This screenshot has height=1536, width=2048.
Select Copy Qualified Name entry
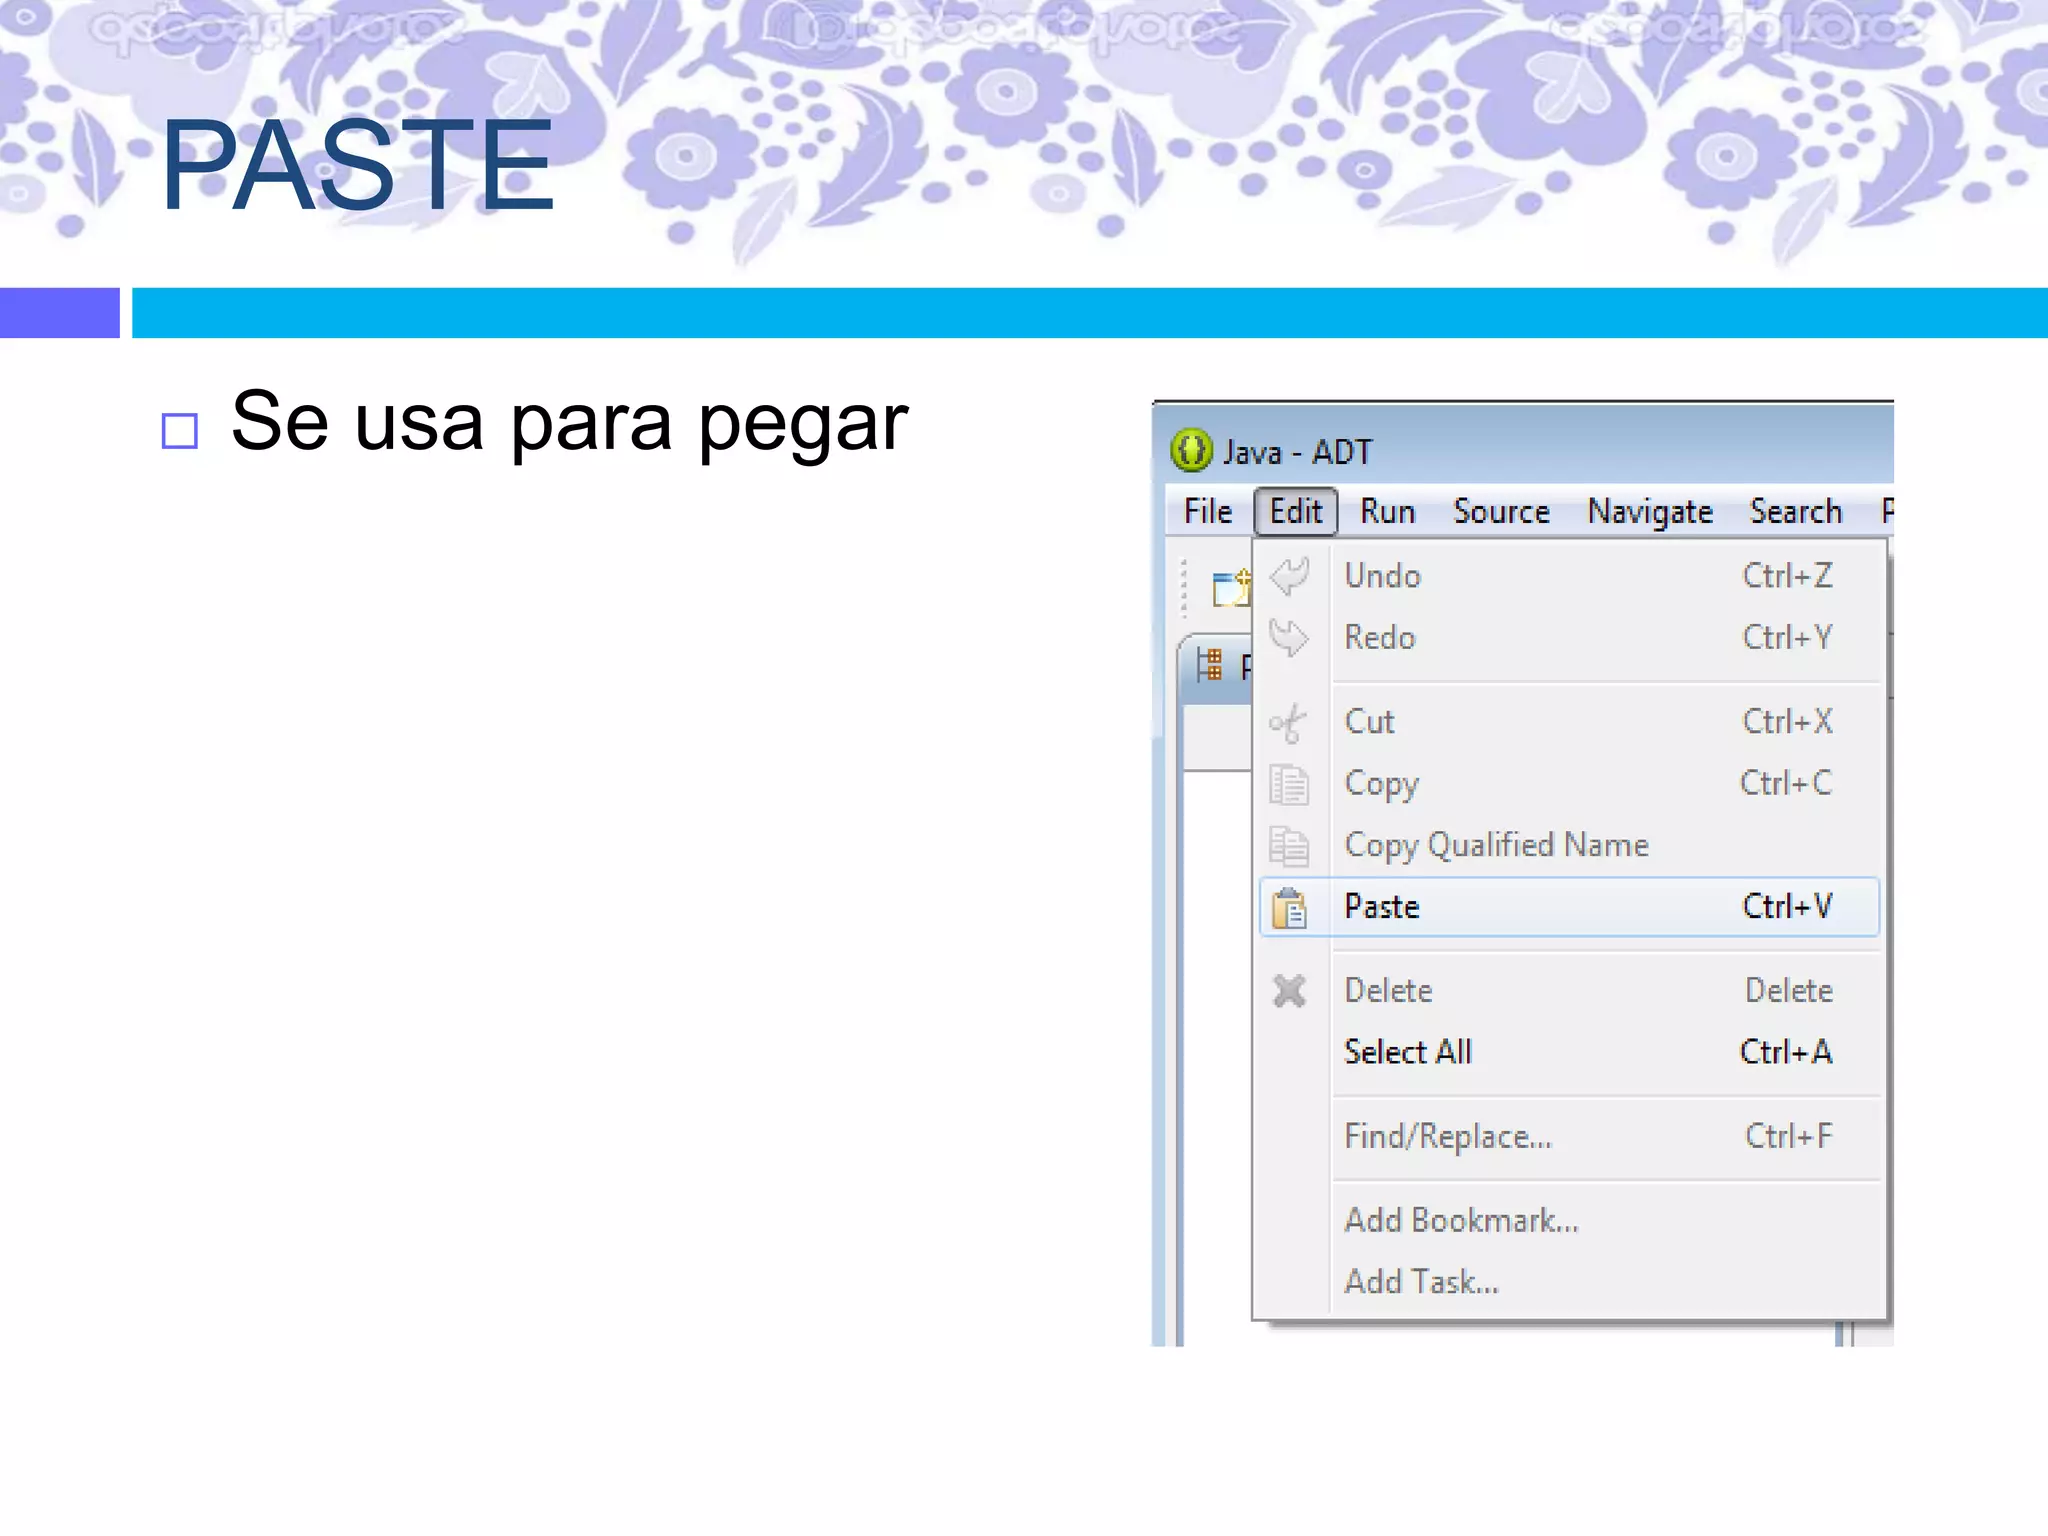pyautogui.click(x=1570, y=845)
